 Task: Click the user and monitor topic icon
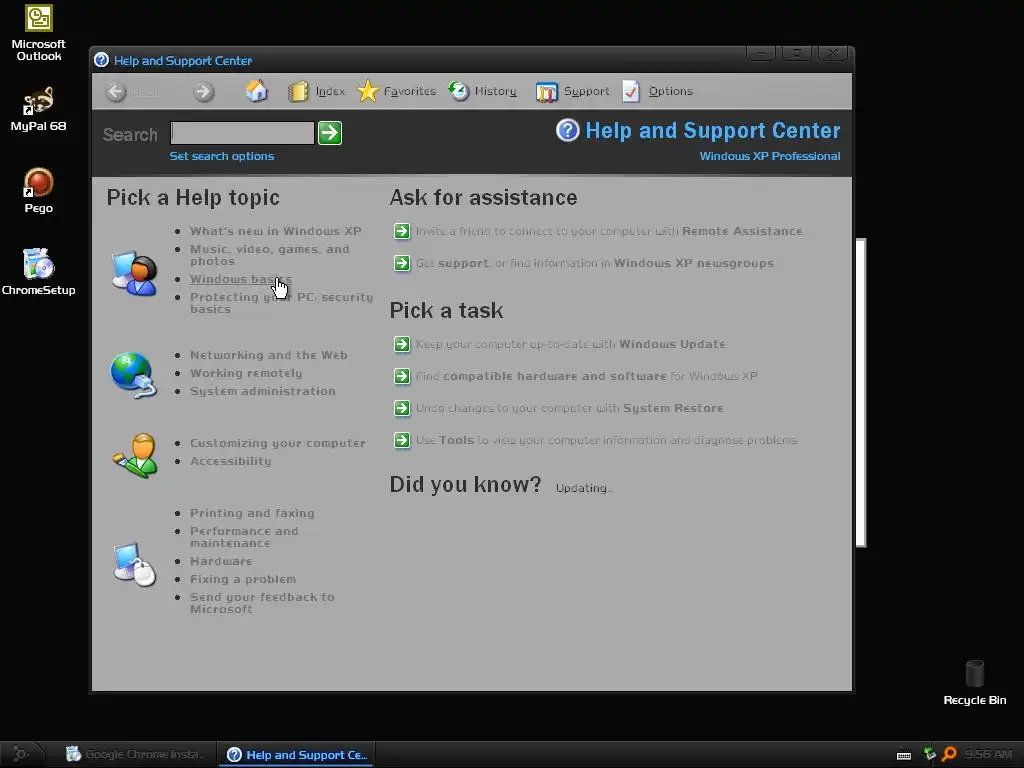click(x=135, y=273)
